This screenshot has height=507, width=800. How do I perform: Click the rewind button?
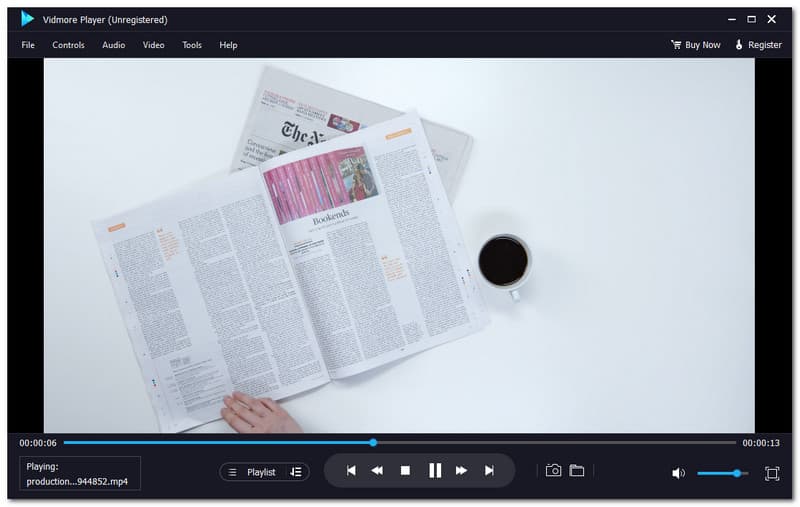coord(377,471)
